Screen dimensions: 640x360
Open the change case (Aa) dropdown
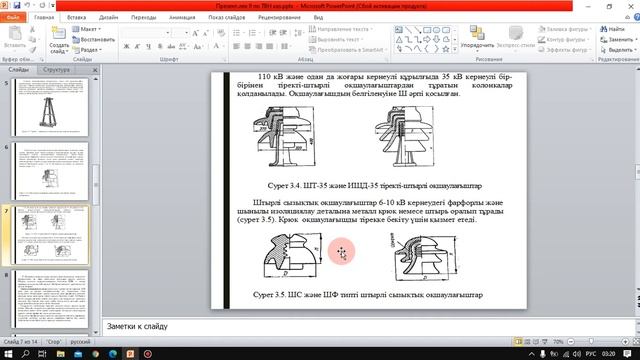pos(198,47)
